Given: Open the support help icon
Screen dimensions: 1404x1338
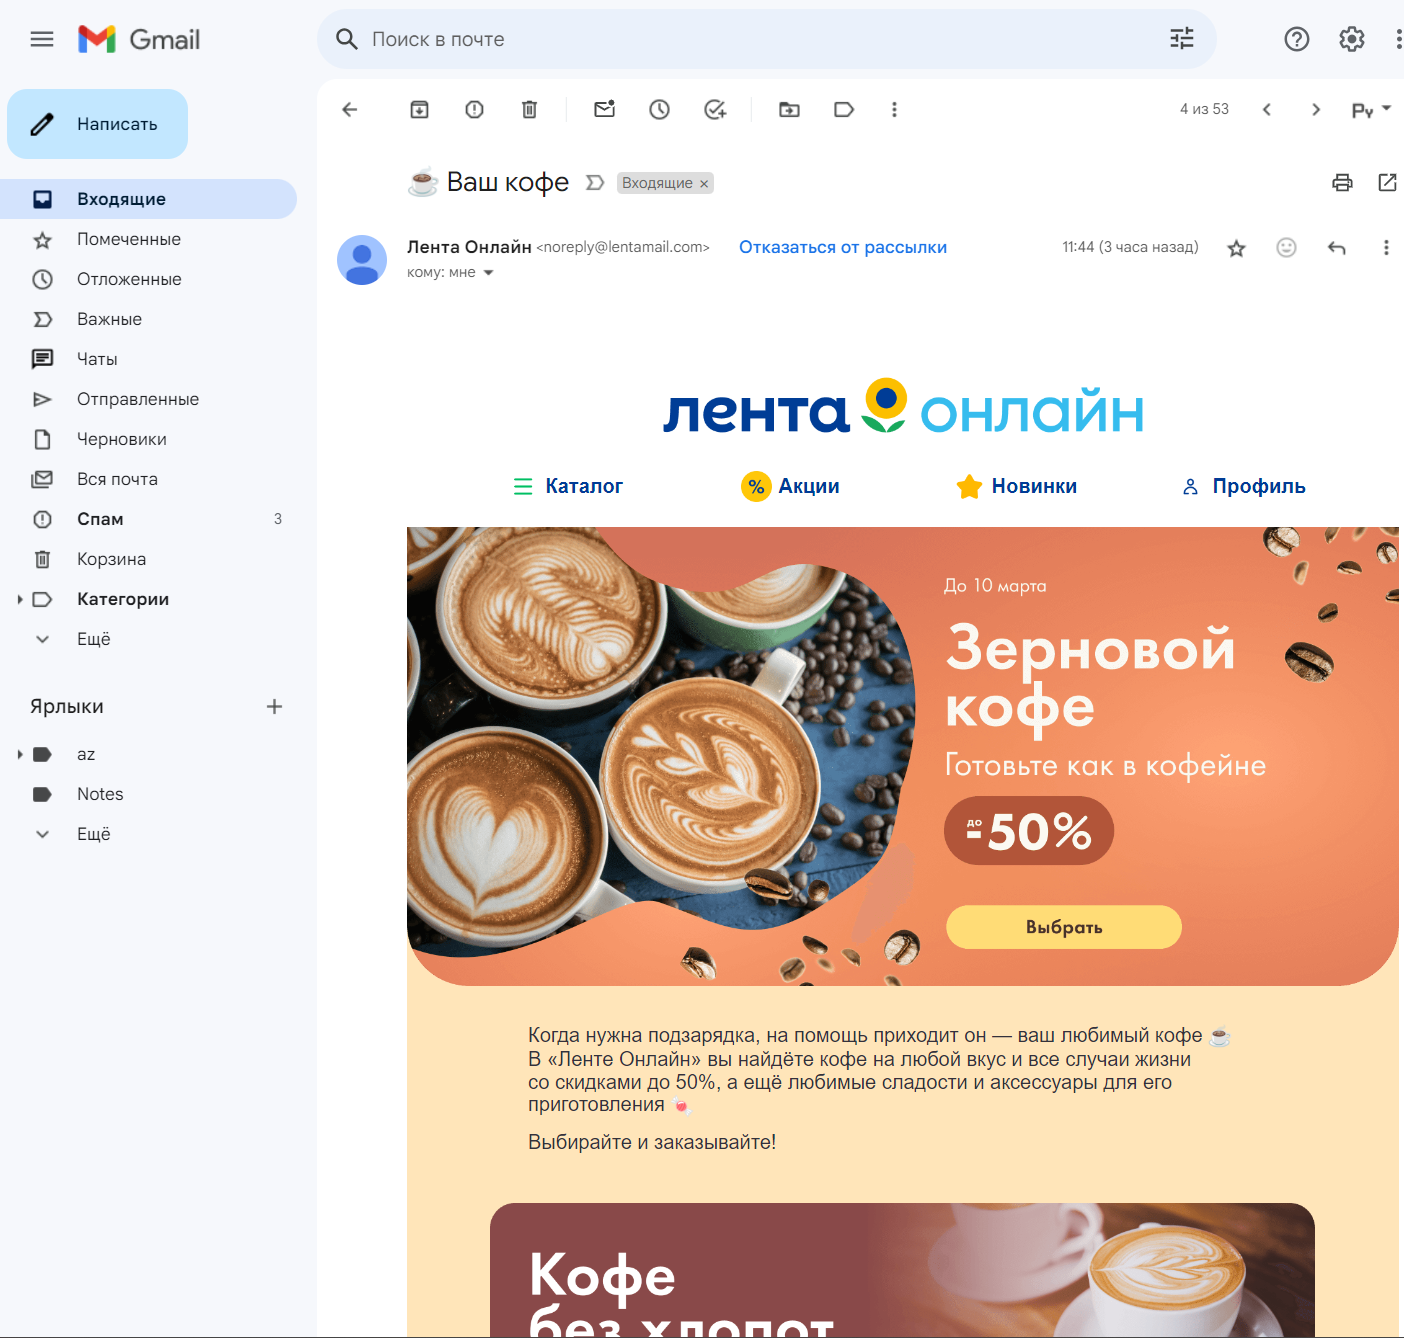Looking at the screenshot, I should point(1297,39).
